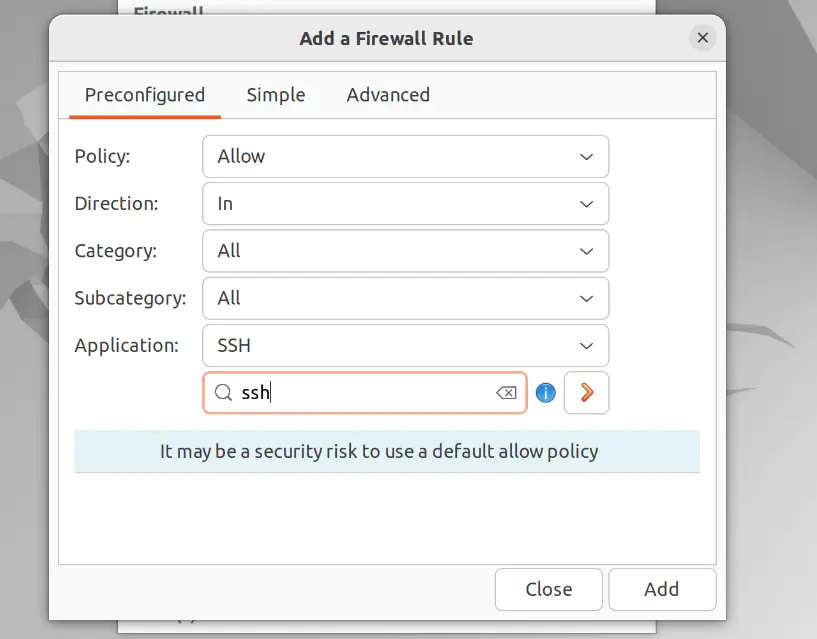
Task: Clear the ssh search text with backspace icon
Action: click(x=506, y=393)
